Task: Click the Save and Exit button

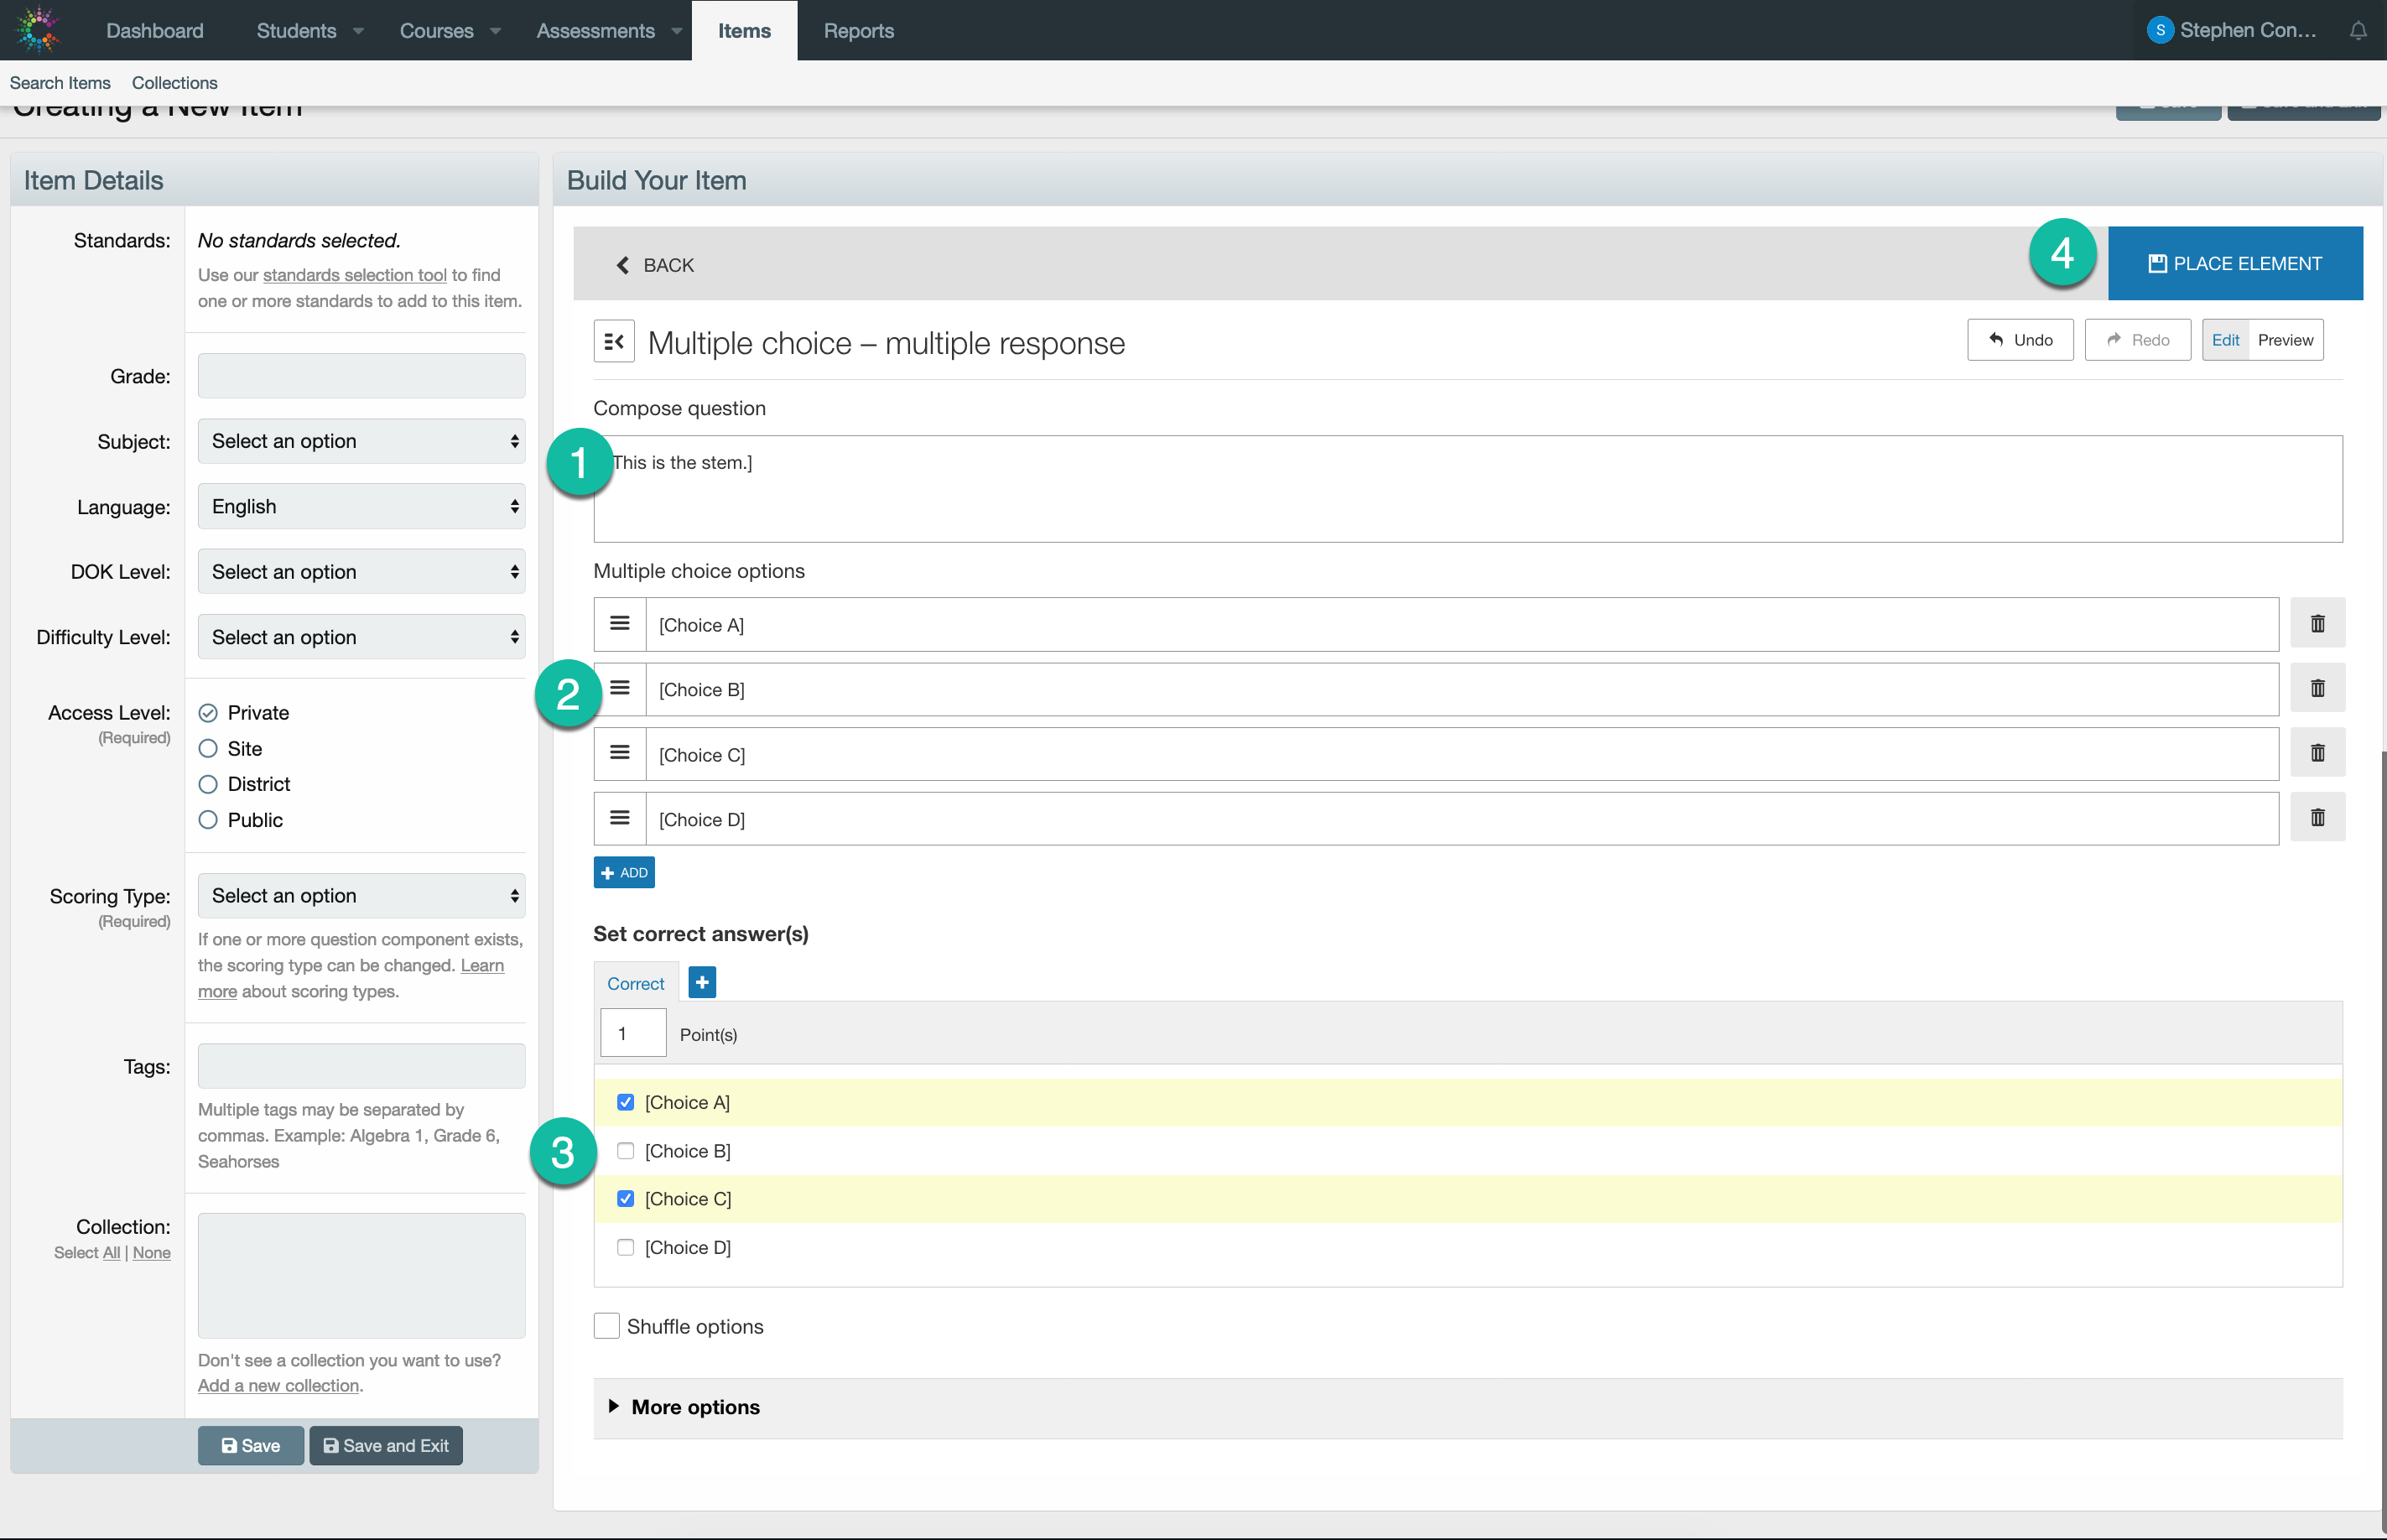Action: pyautogui.click(x=386, y=1446)
